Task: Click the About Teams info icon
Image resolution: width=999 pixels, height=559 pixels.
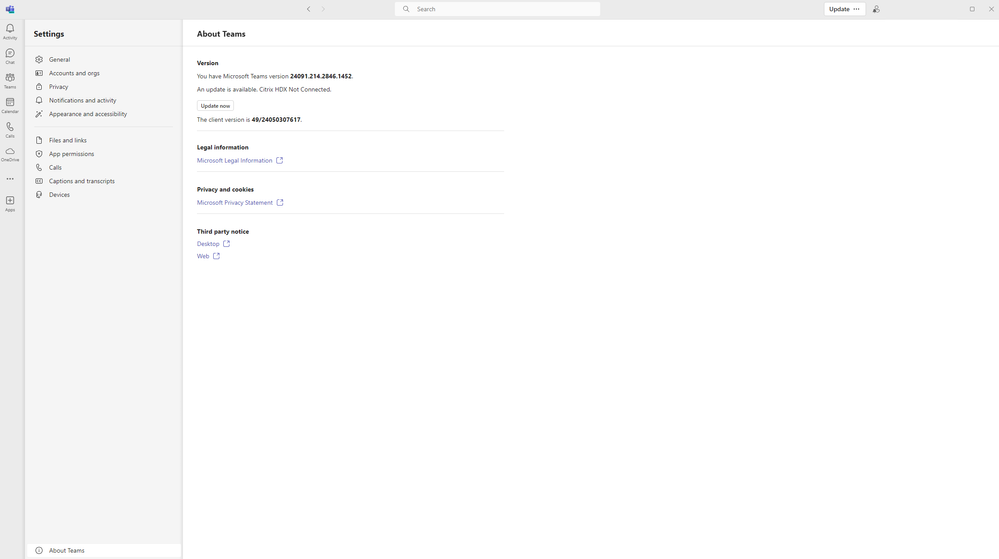Action: click(39, 551)
